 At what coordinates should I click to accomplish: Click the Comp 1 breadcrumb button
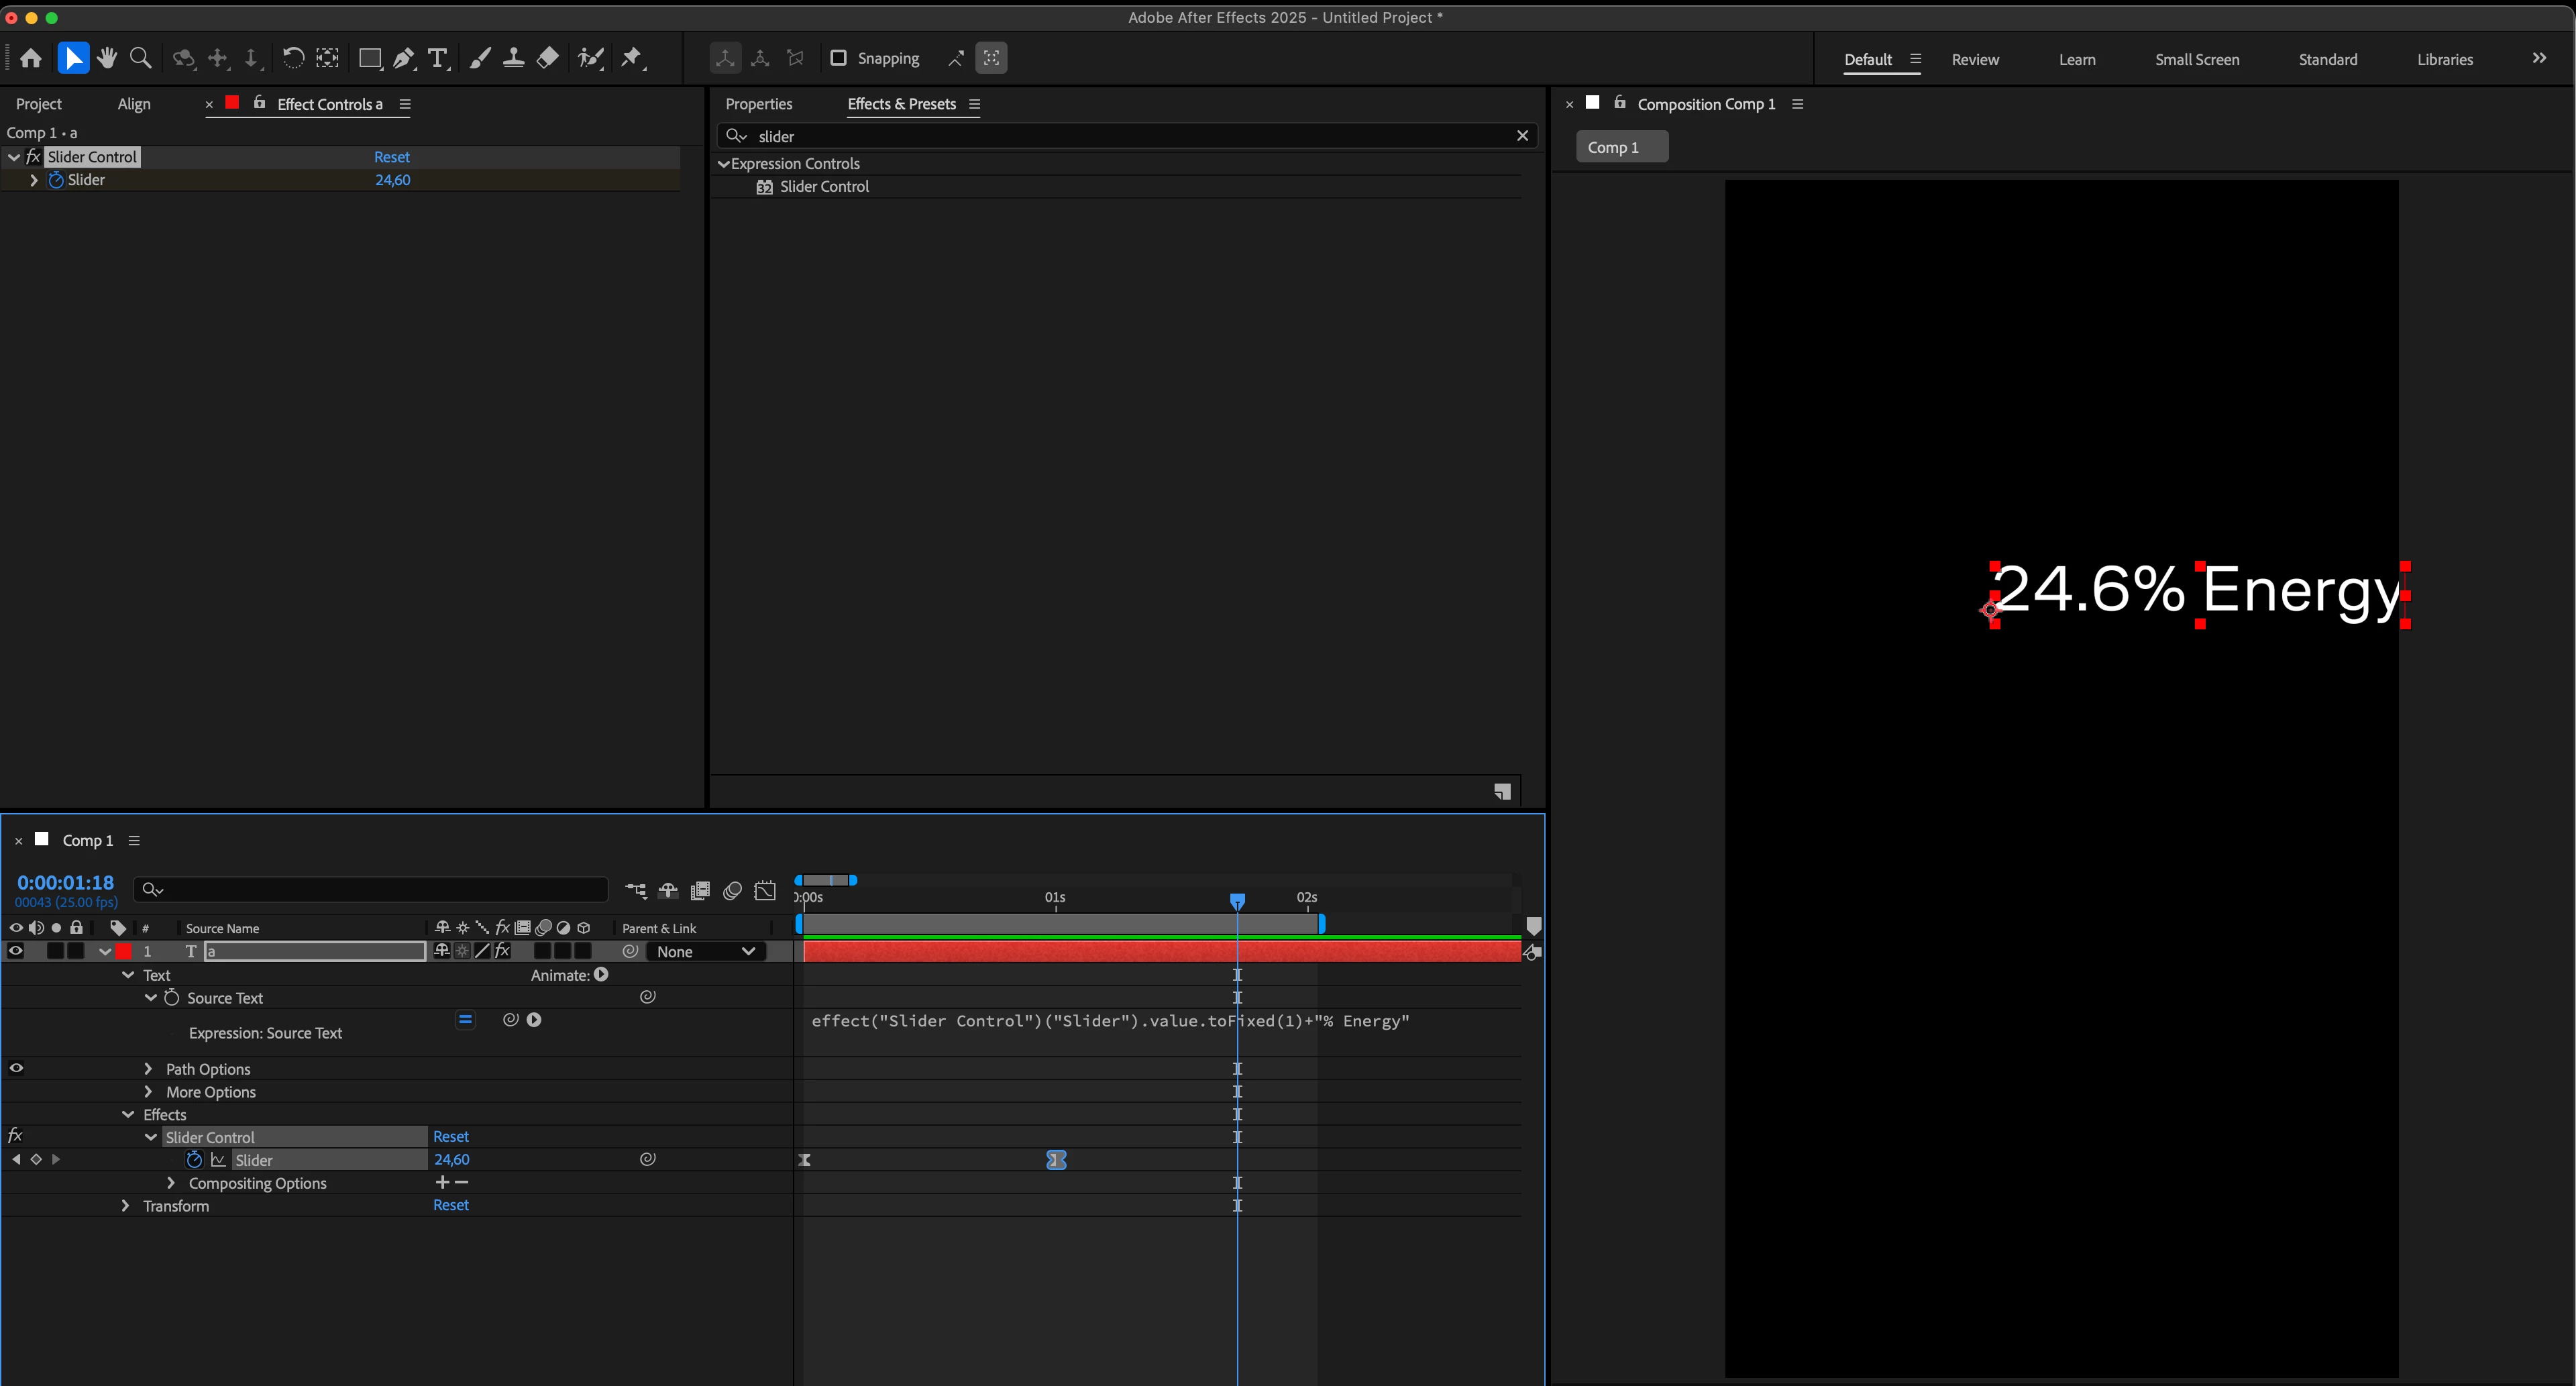click(x=1613, y=147)
